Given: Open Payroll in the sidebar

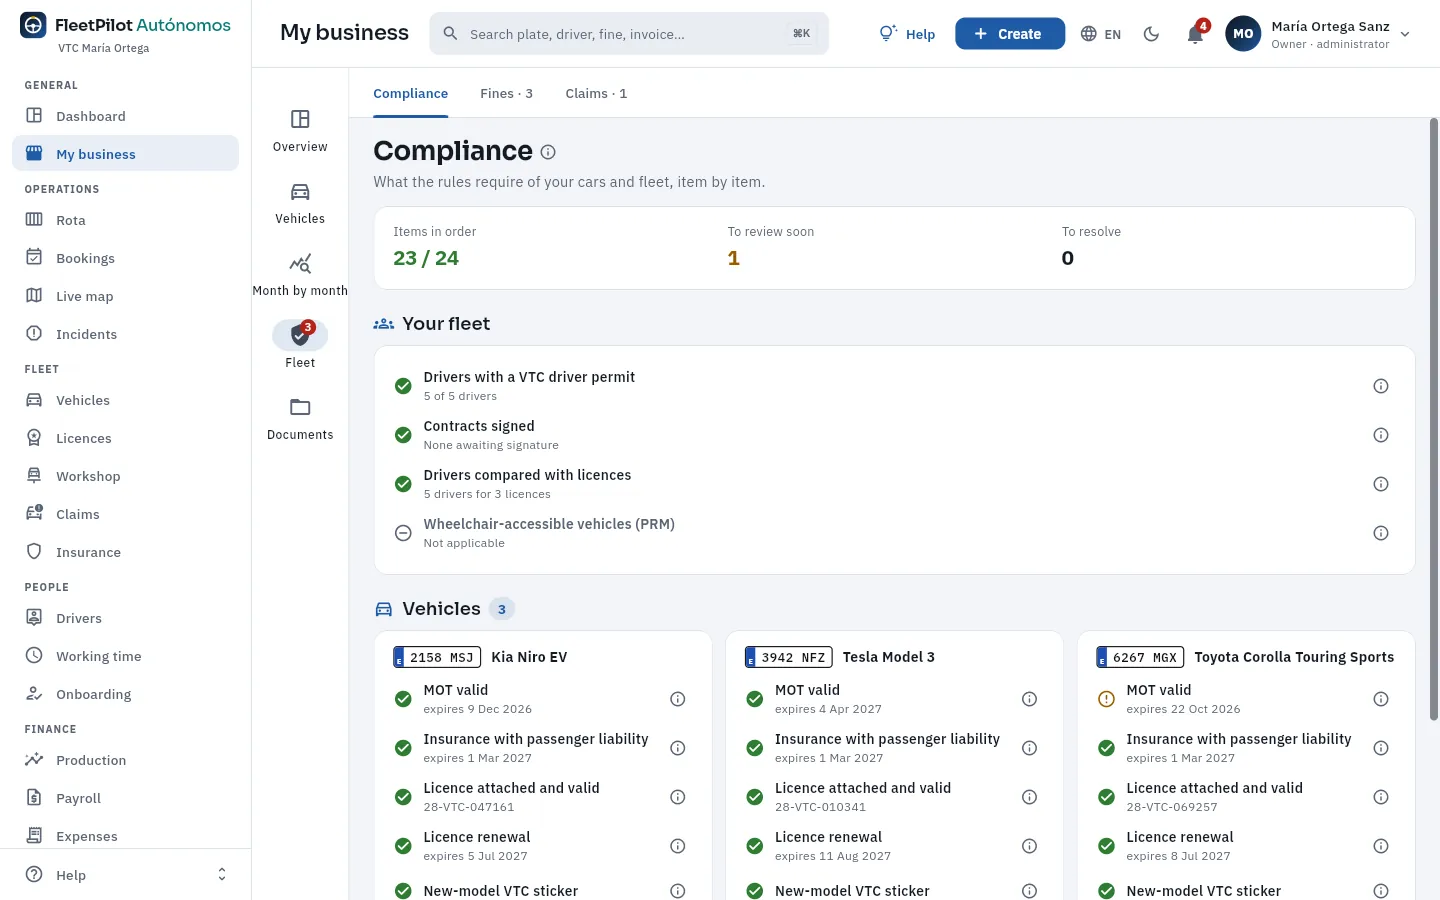Looking at the screenshot, I should tap(125, 798).
